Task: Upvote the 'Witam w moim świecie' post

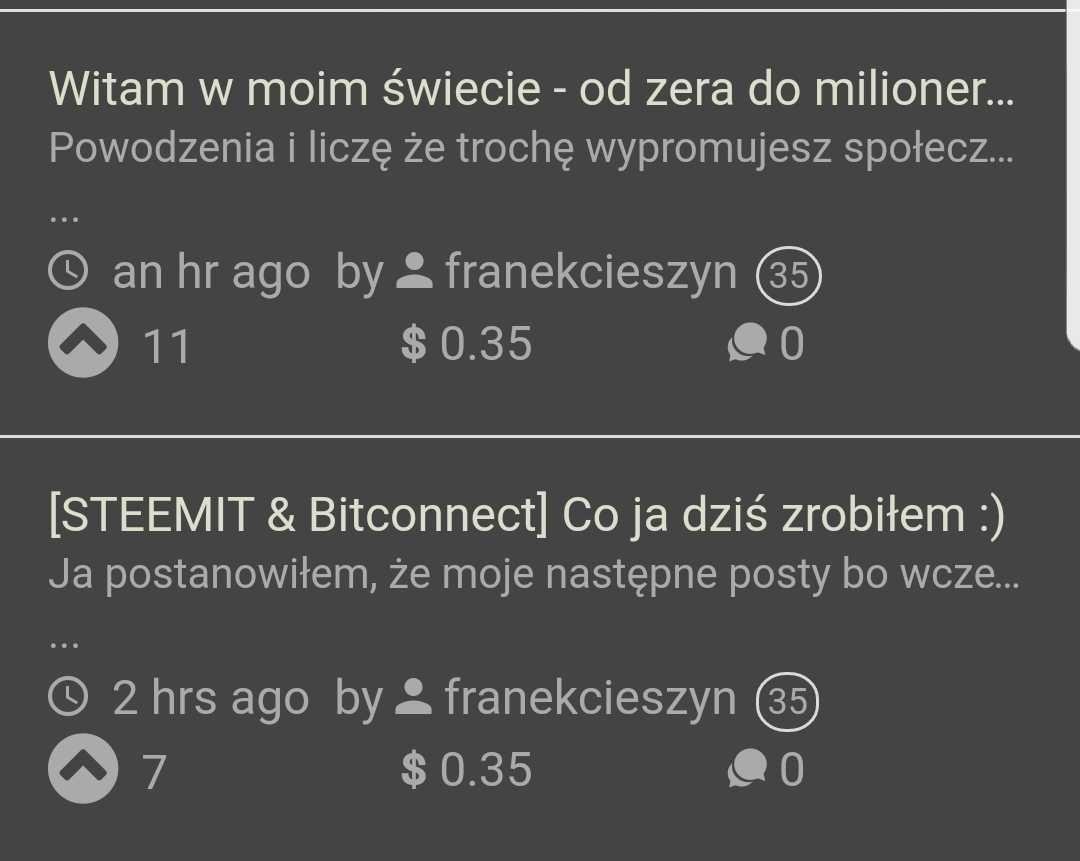Action: click(83, 342)
